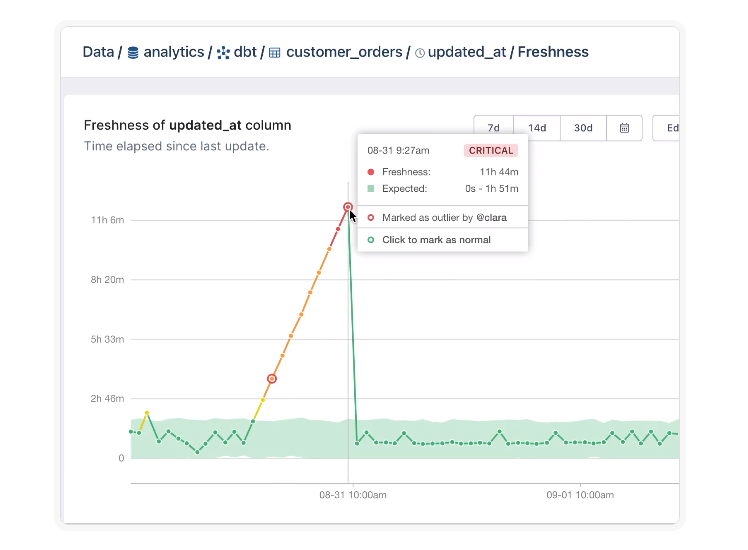Click the analytics database icon in breadcrumb

(x=133, y=52)
